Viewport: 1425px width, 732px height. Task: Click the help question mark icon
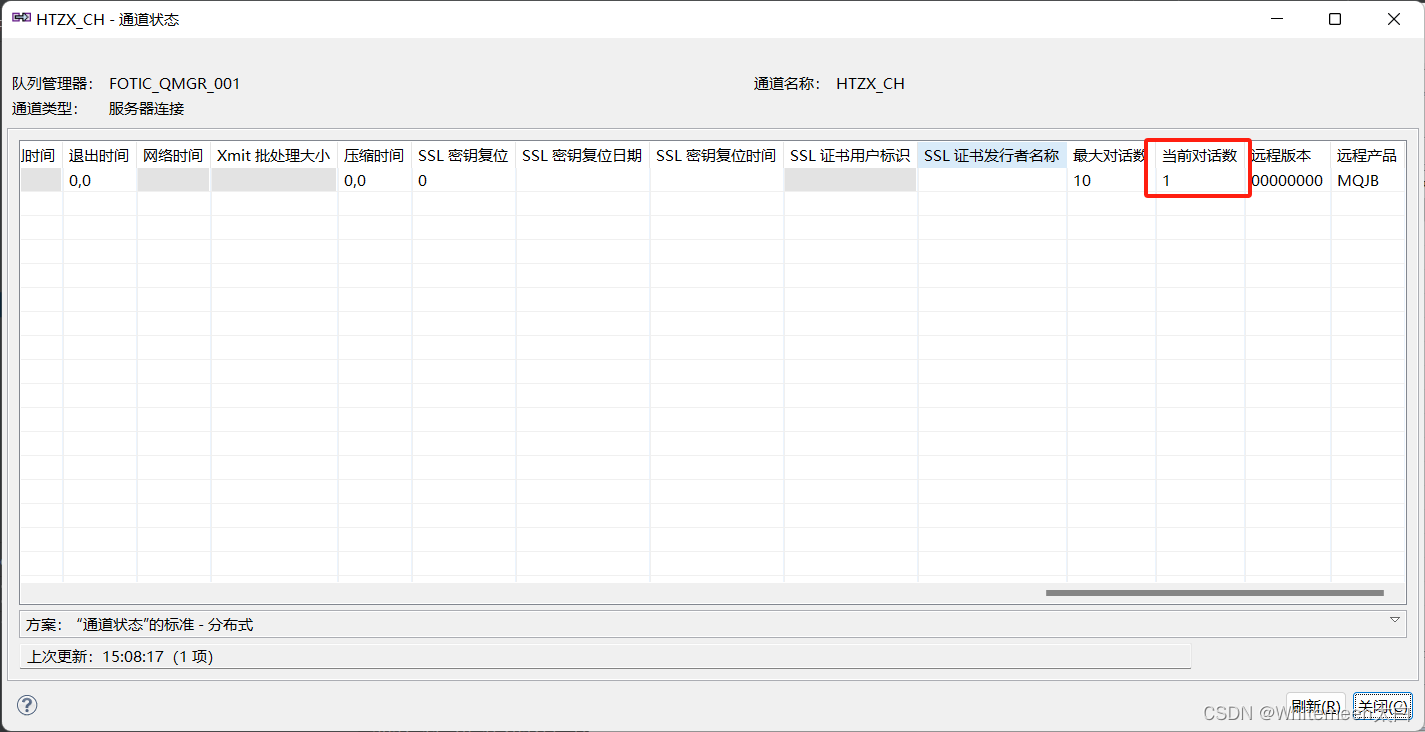pyautogui.click(x=27, y=705)
